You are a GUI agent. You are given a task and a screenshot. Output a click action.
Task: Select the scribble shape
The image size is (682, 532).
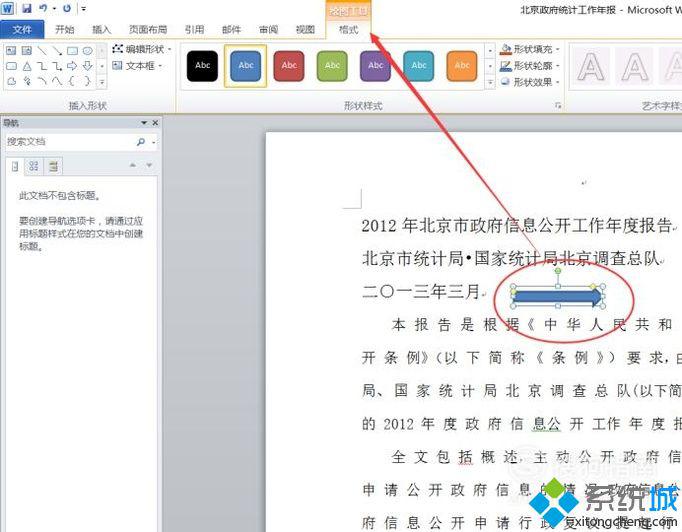point(27,81)
